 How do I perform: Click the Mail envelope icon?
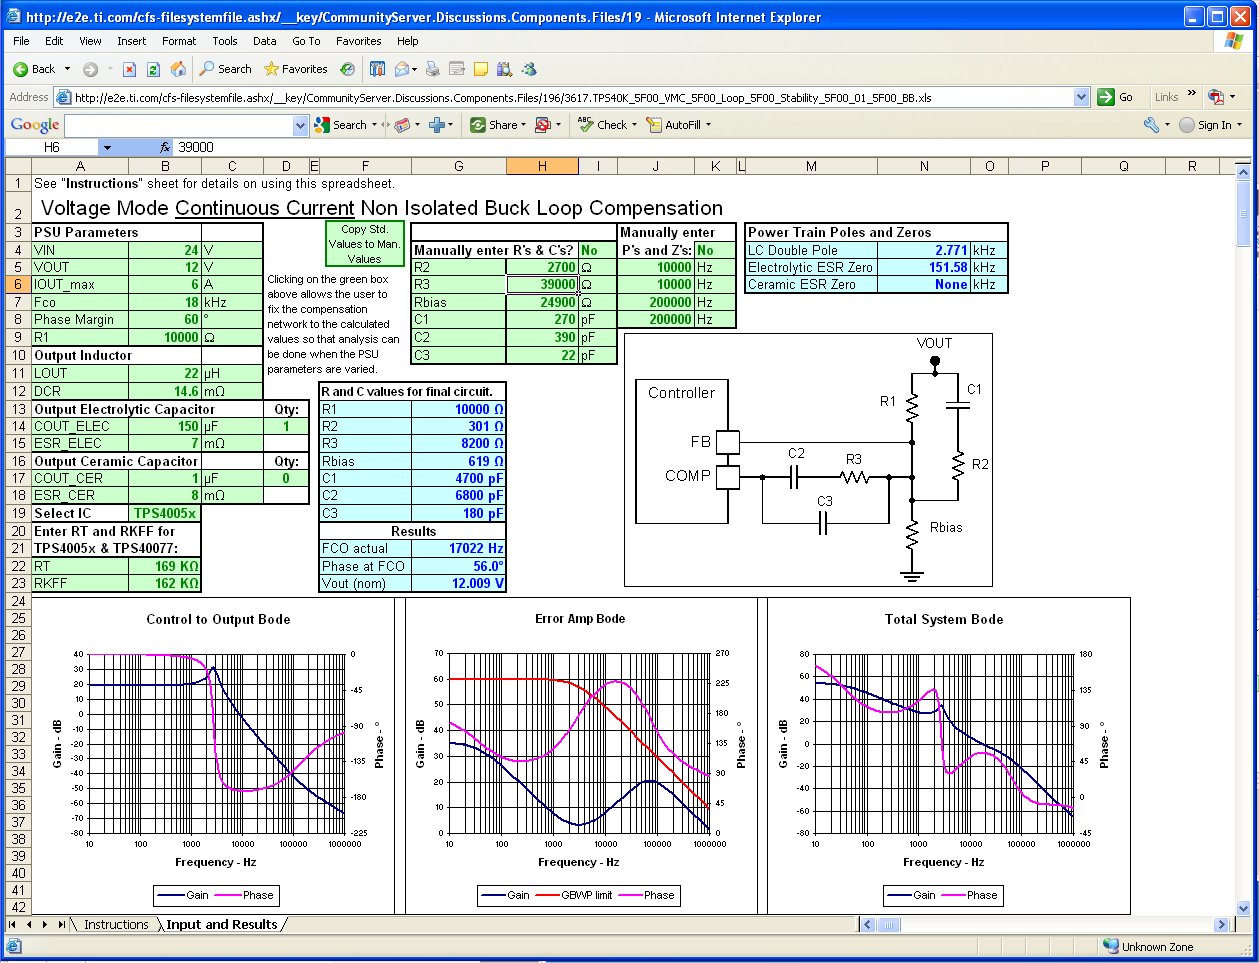click(402, 69)
